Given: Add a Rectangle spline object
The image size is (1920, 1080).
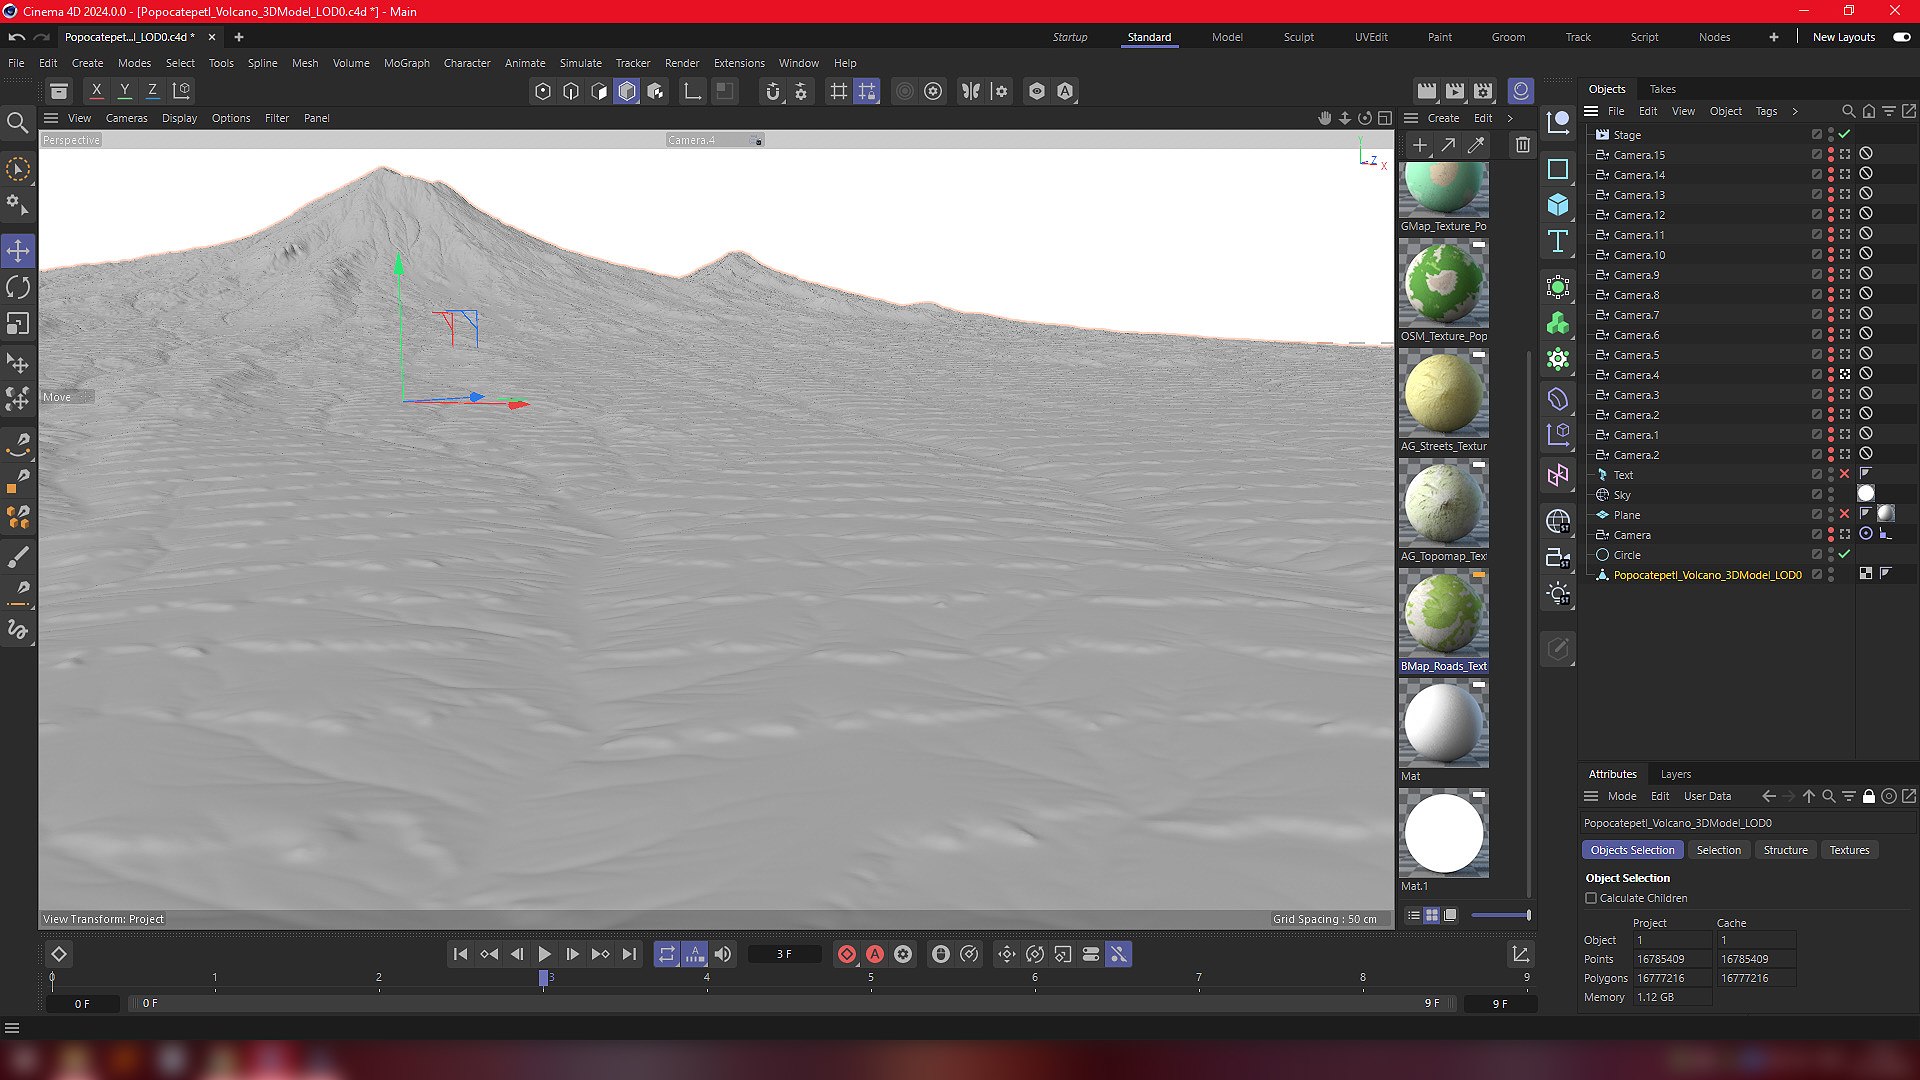Looking at the screenshot, I should pyautogui.click(x=1558, y=169).
